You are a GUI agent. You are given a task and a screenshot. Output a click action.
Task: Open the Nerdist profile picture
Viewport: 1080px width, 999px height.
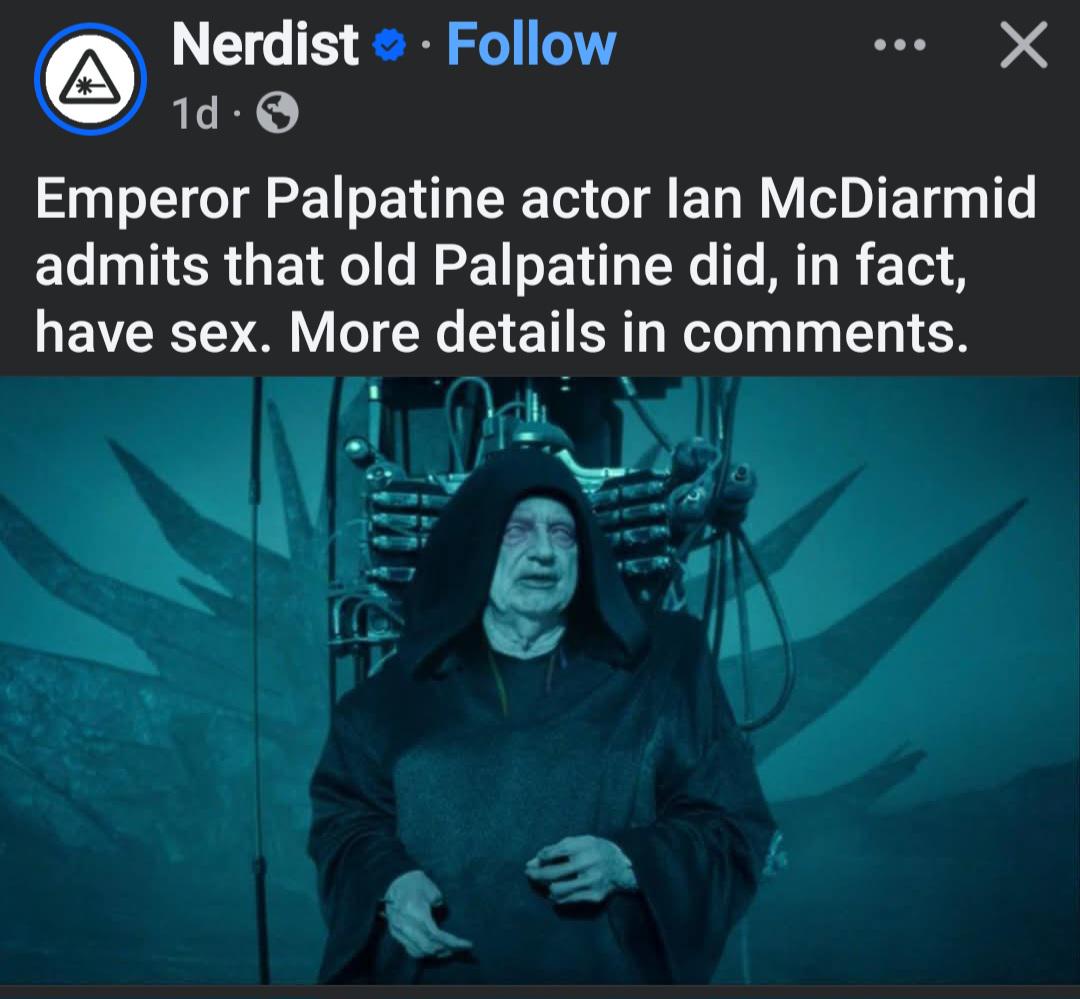(x=90, y=79)
